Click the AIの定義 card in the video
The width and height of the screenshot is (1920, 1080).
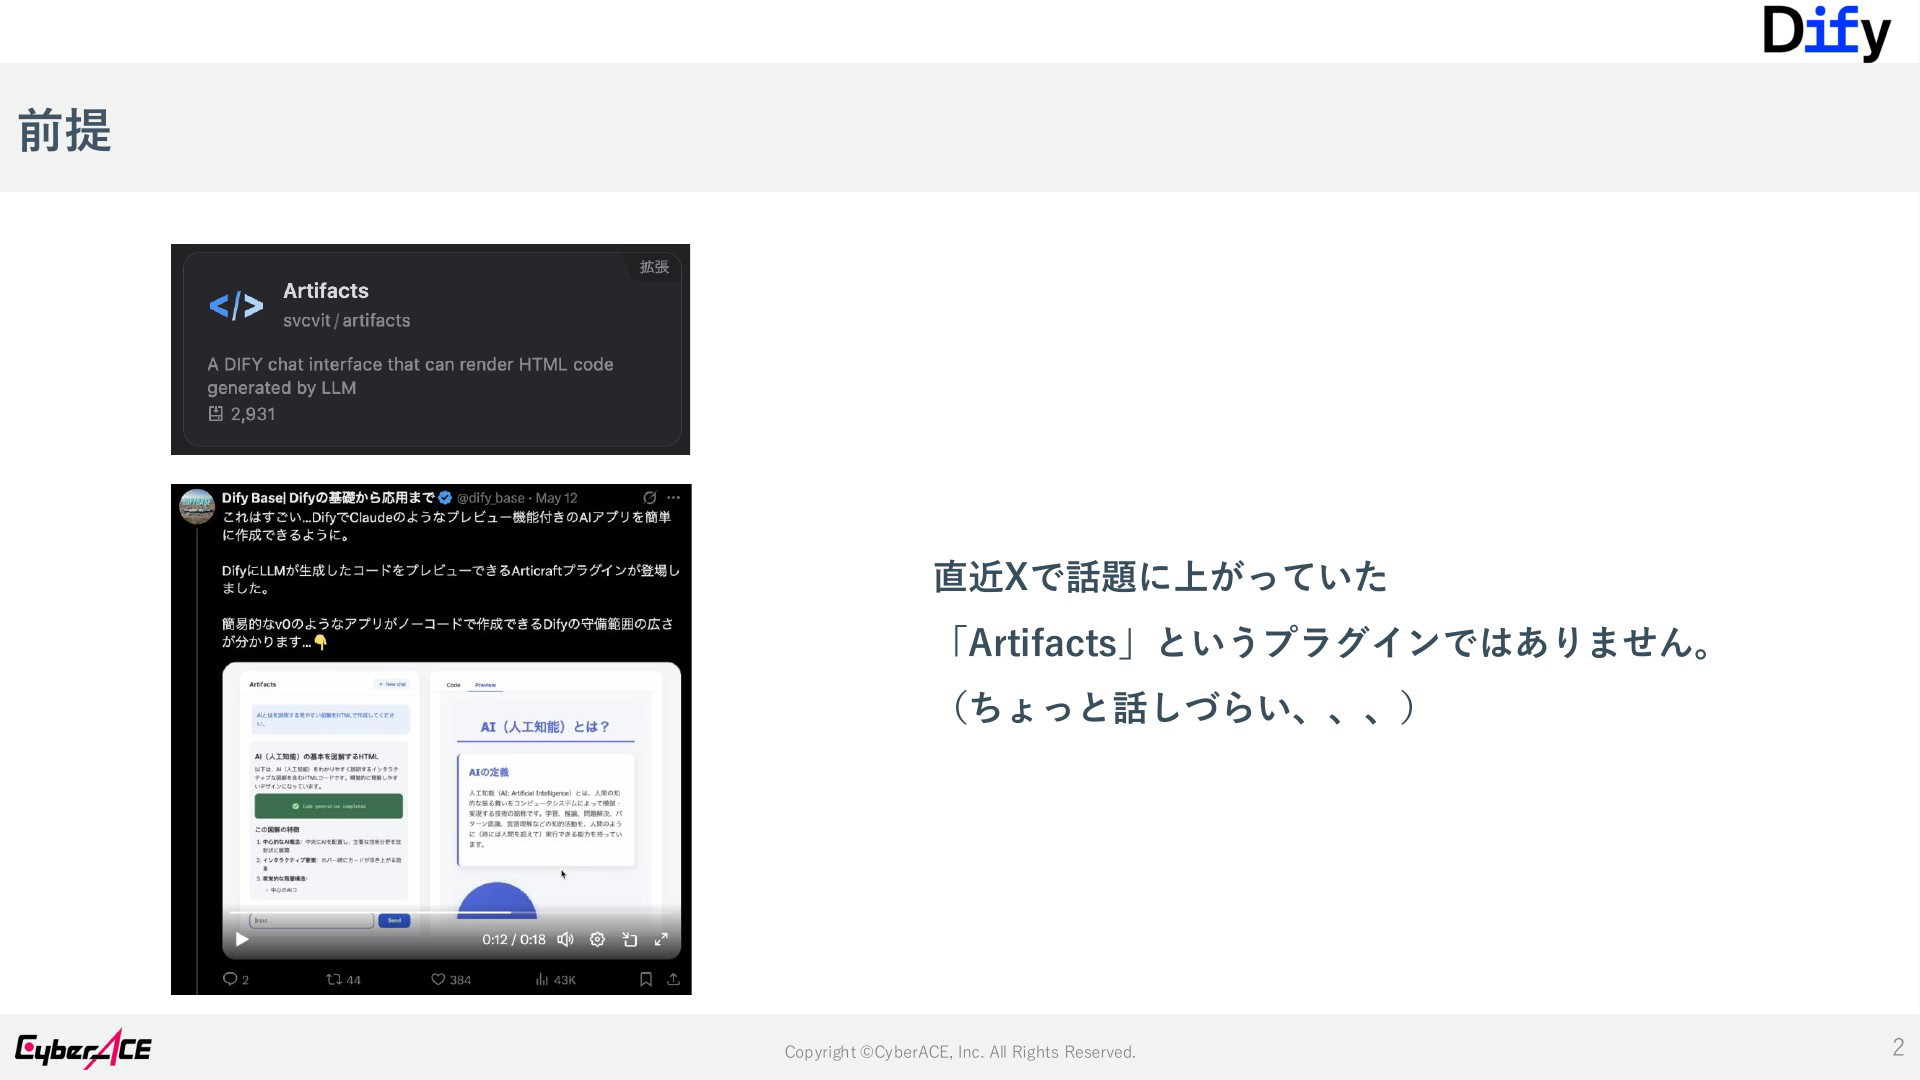click(546, 808)
